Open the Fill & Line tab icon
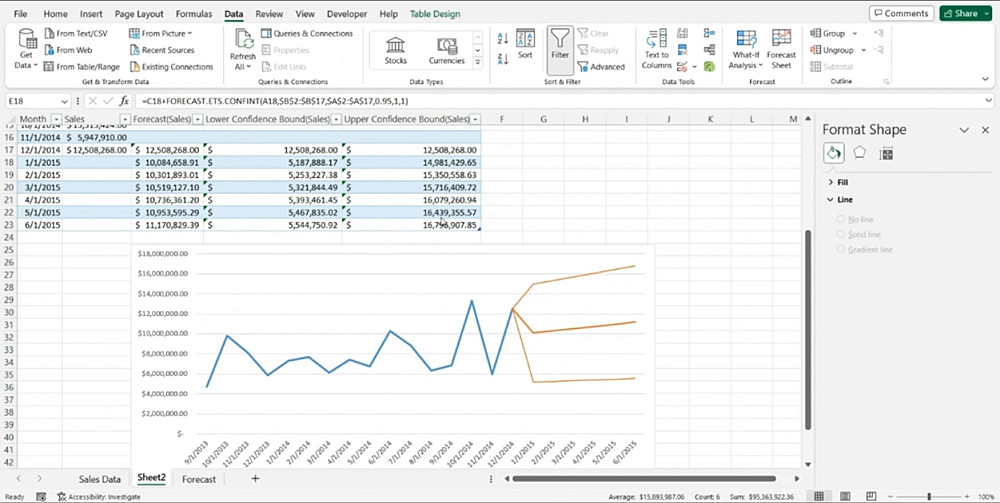The image size is (1000, 503). click(833, 153)
